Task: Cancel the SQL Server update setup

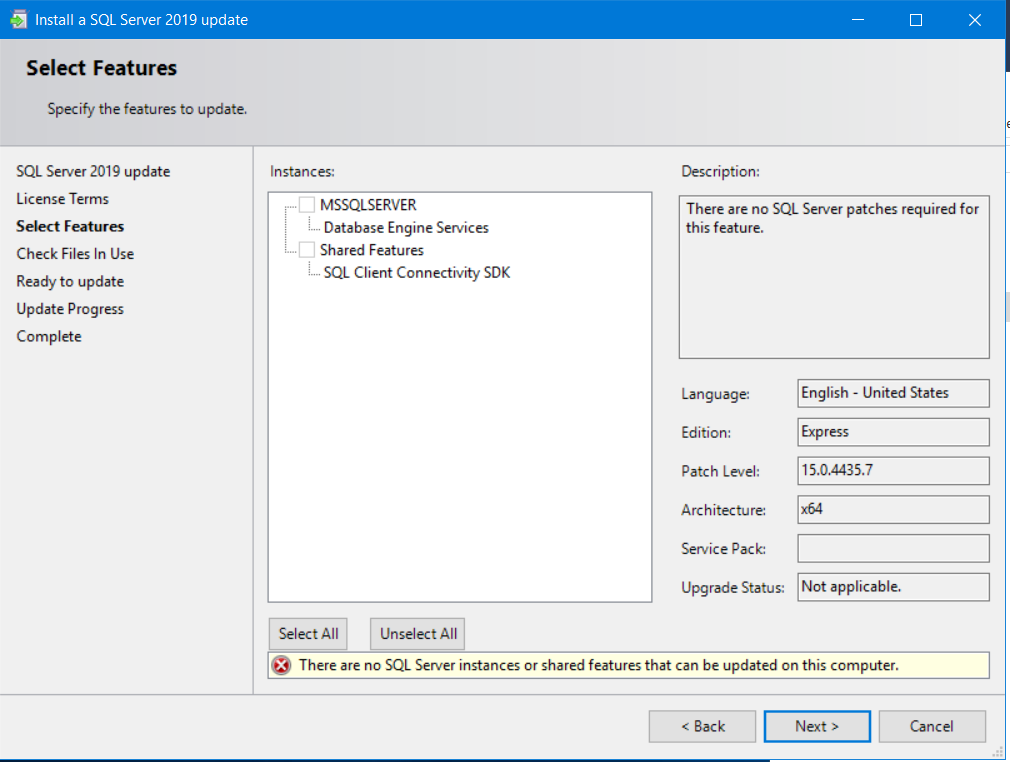Action: coord(931,726)
